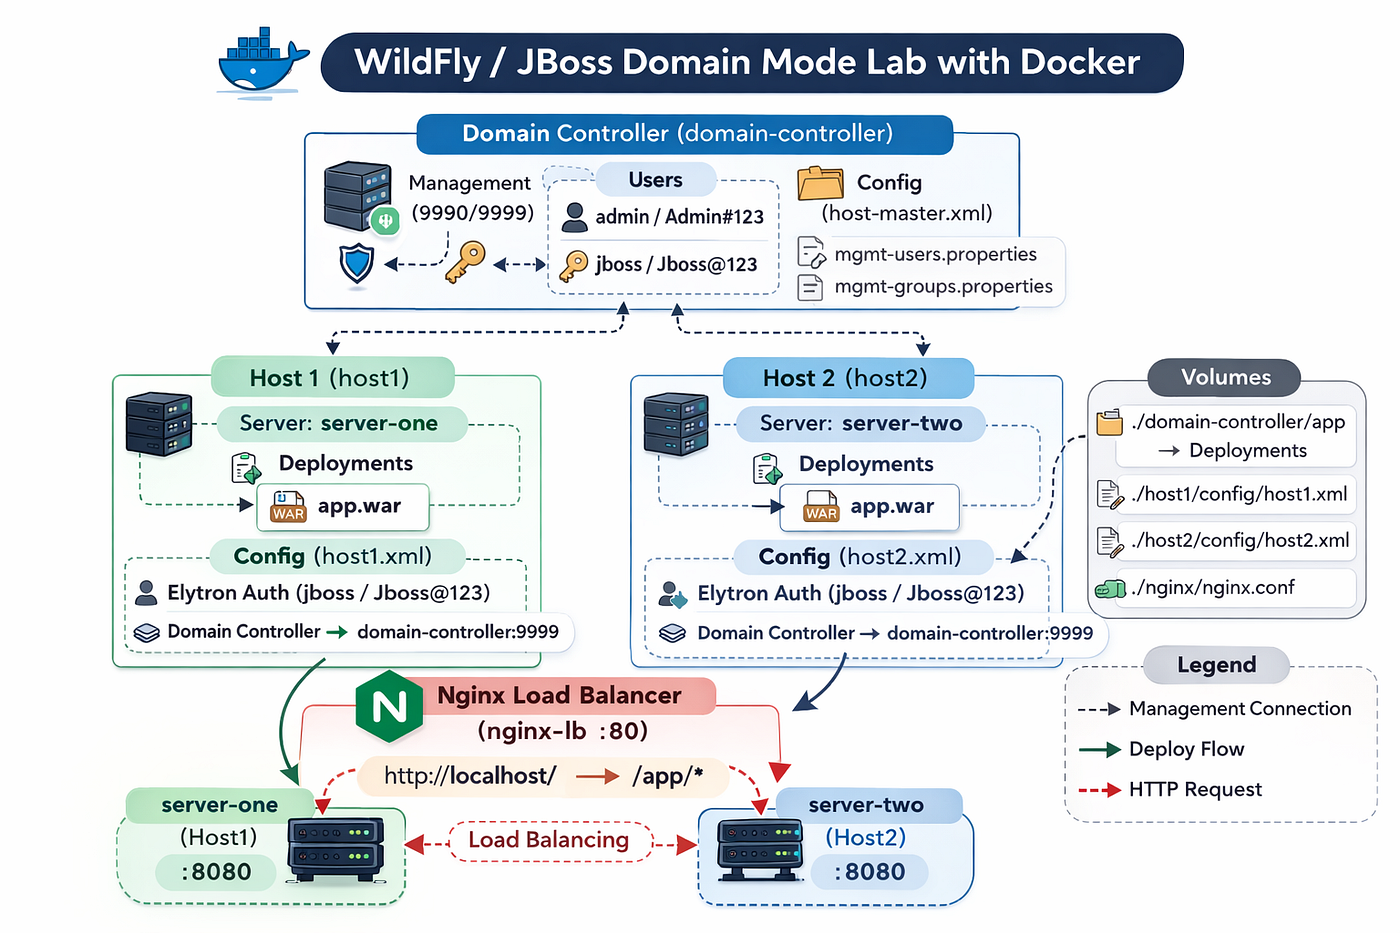Click the green server-one label at bottom
Viewport: 1400px width, 933px height.
(219, 805)
